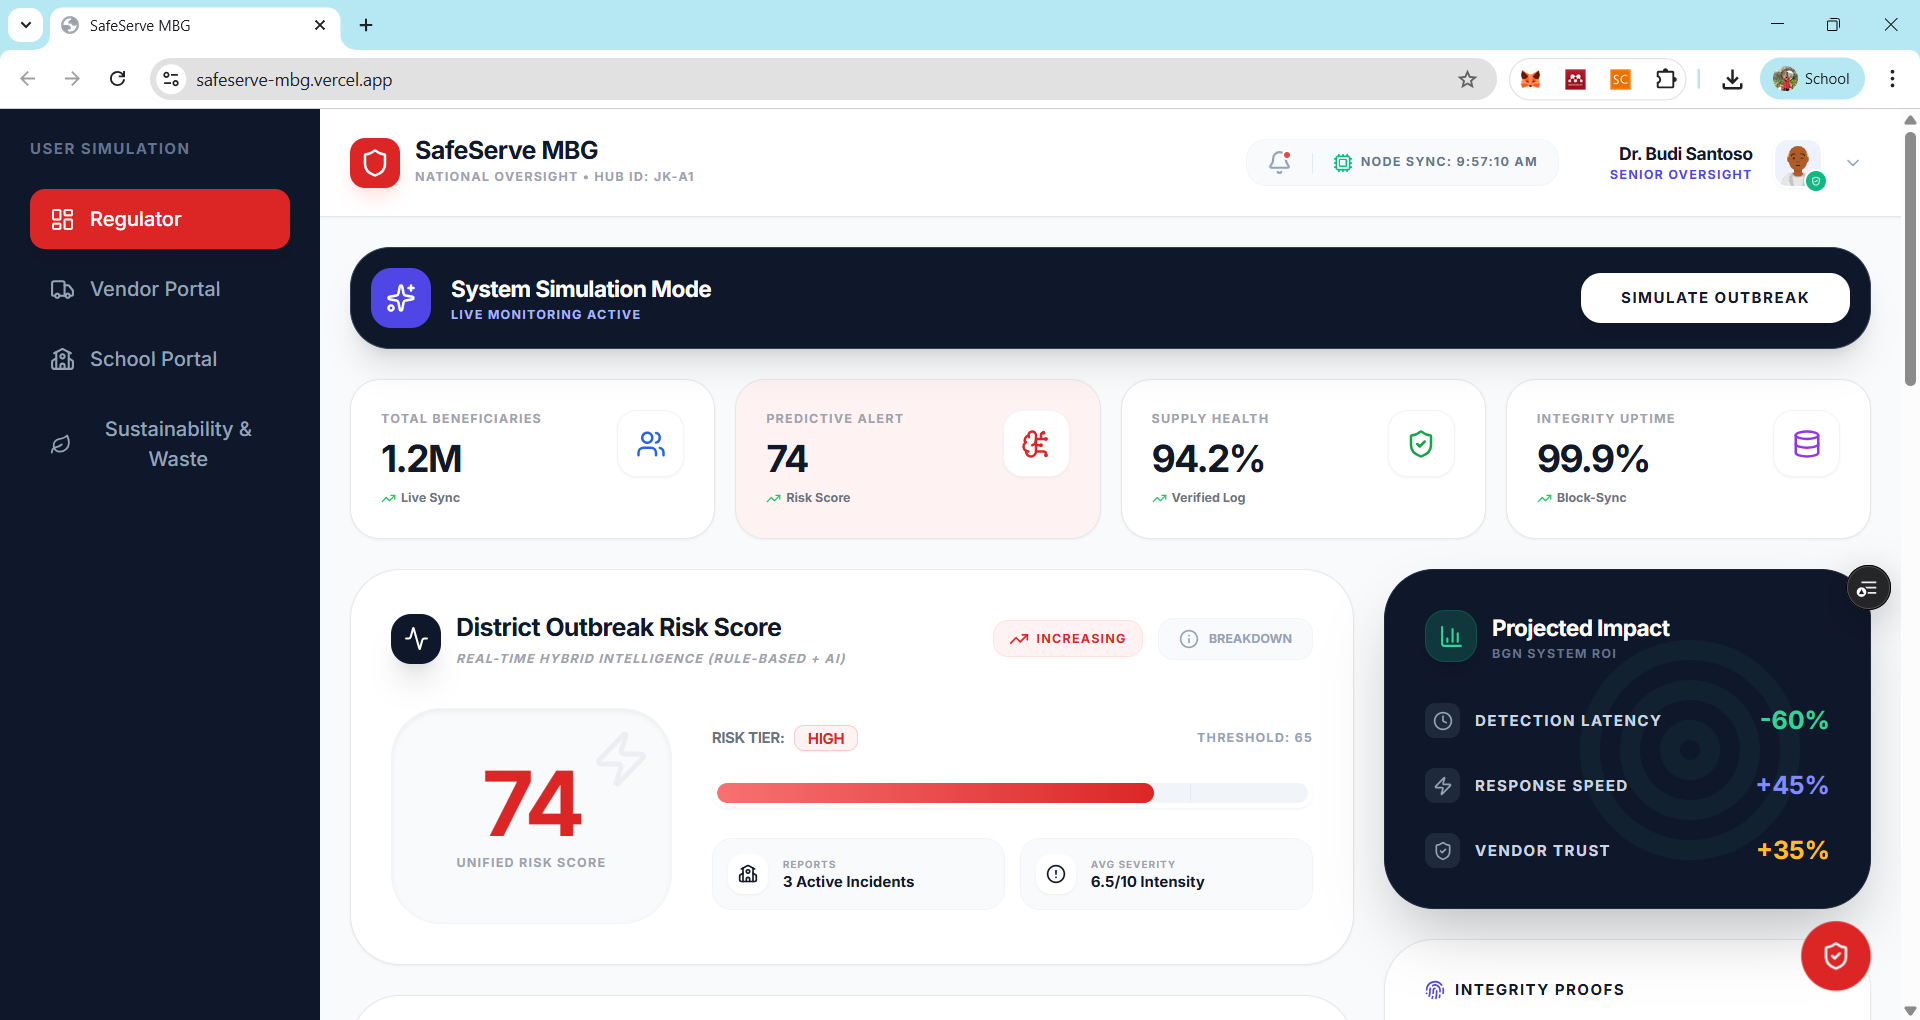Screen dimensions: 1920x1020
Task: Click the floating red shield button
Action: pyautogui.click(x=1835, y=956)
